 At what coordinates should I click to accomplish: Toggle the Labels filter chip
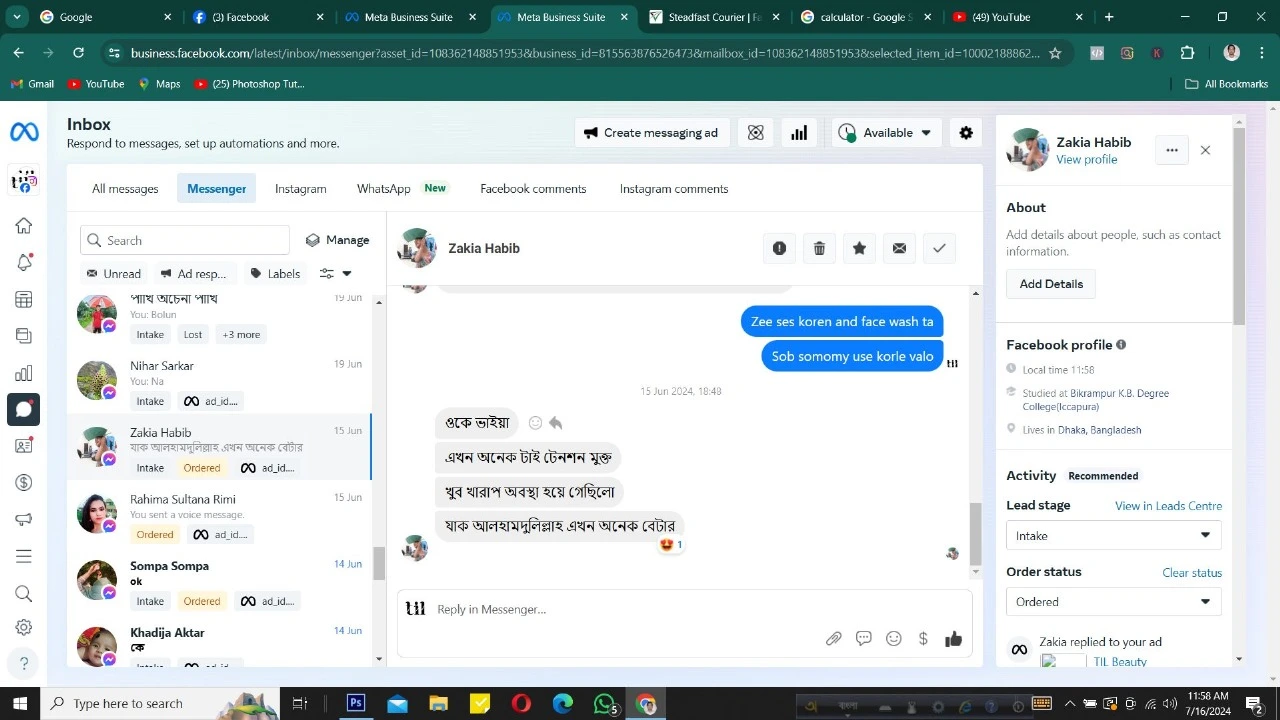pyautogui.click(x=275, y=273)
